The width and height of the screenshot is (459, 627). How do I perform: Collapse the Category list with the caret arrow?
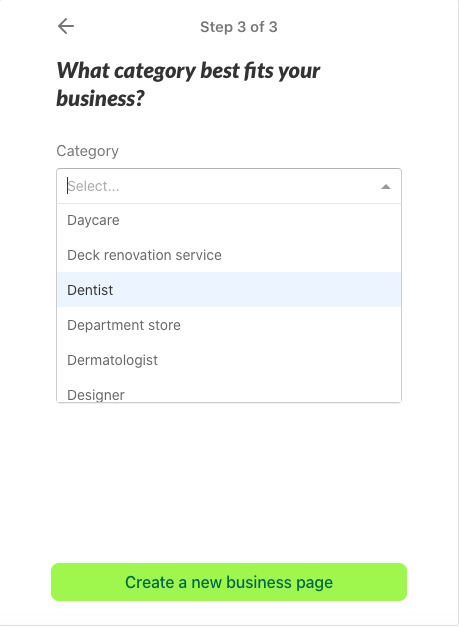click(385, 186)
